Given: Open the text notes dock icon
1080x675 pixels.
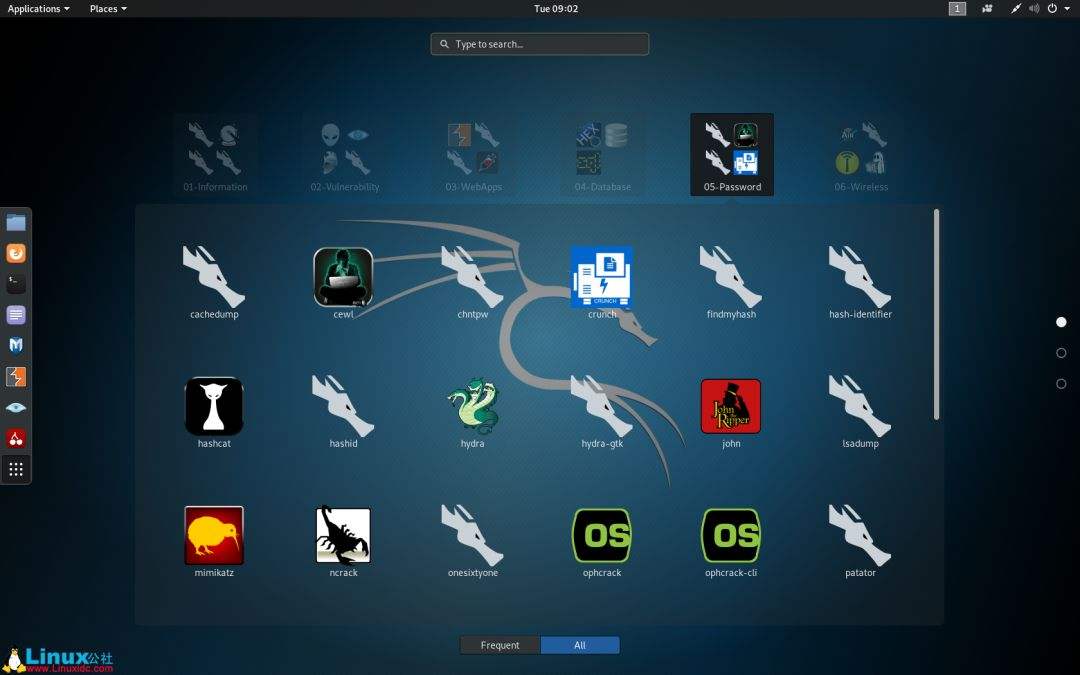Looking at the screenshot, I should pos(16,315).
